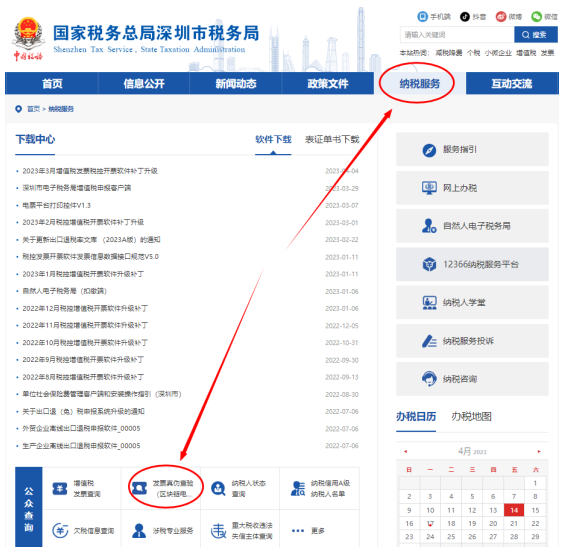
Task: Open the mobile version (手机端) icon
Action: [422, 17]
